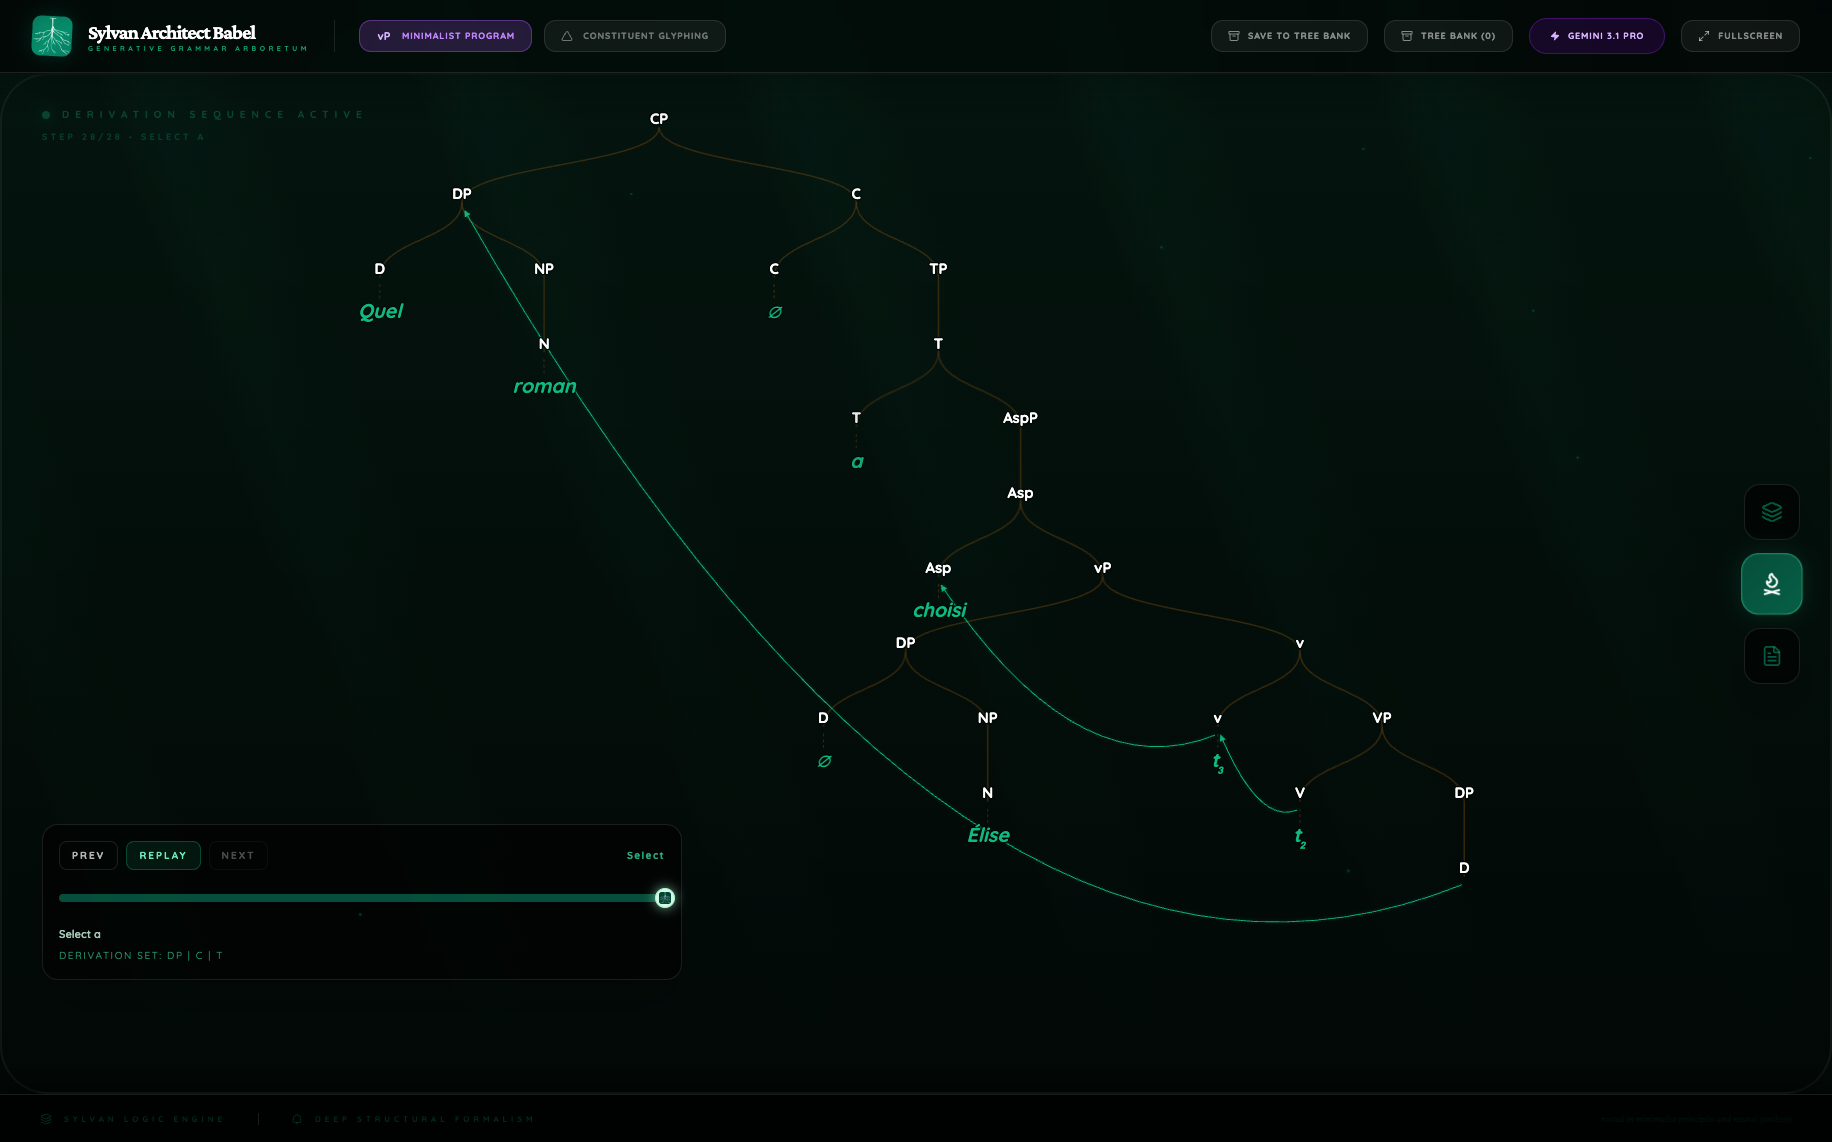Open the Tree Bank (0) list
Image resolution: width=1832 pixels, height=1142 pixels.
(x=1447, y=36)
